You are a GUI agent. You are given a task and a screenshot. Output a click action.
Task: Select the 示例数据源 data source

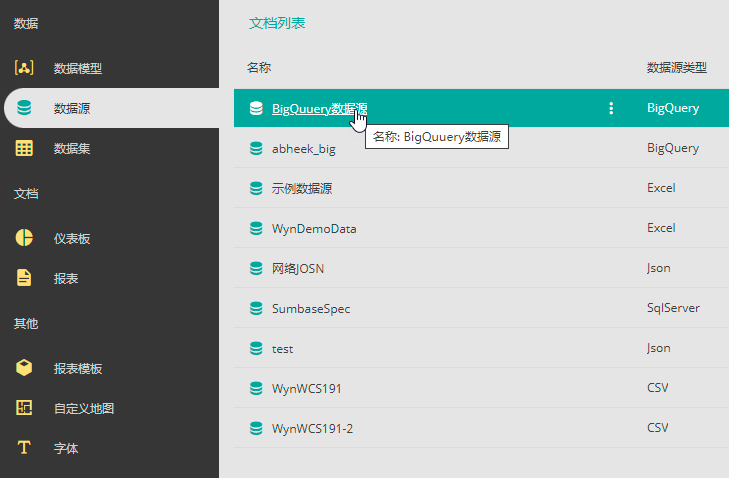pyautogui.click(x=302, y=188)
